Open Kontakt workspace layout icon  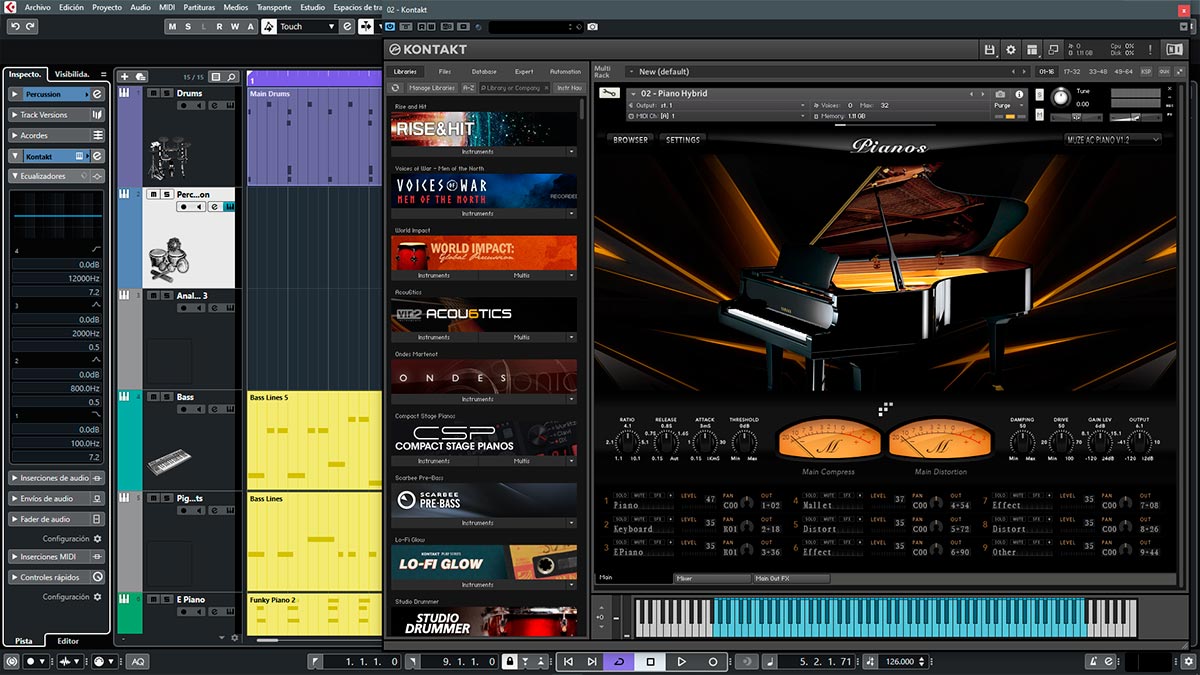click(1032, 49)
